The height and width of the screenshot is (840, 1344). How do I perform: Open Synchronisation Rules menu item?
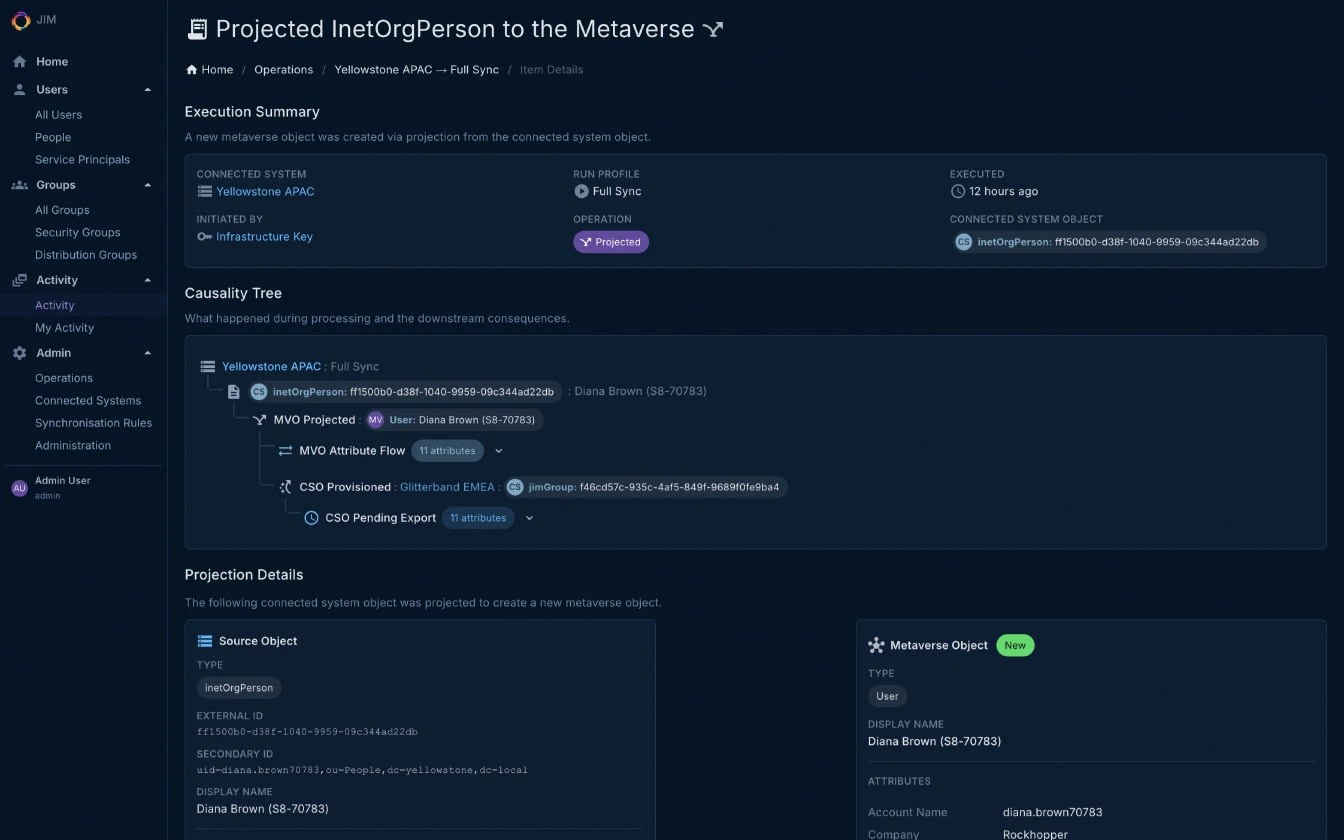click(93, 423)
